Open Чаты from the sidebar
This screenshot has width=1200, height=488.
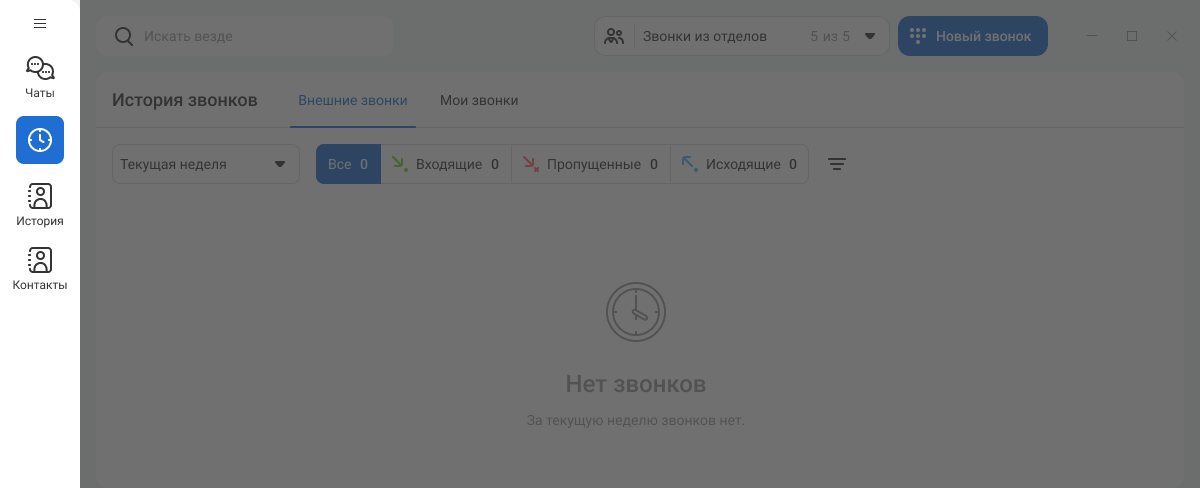pos(40,77)
